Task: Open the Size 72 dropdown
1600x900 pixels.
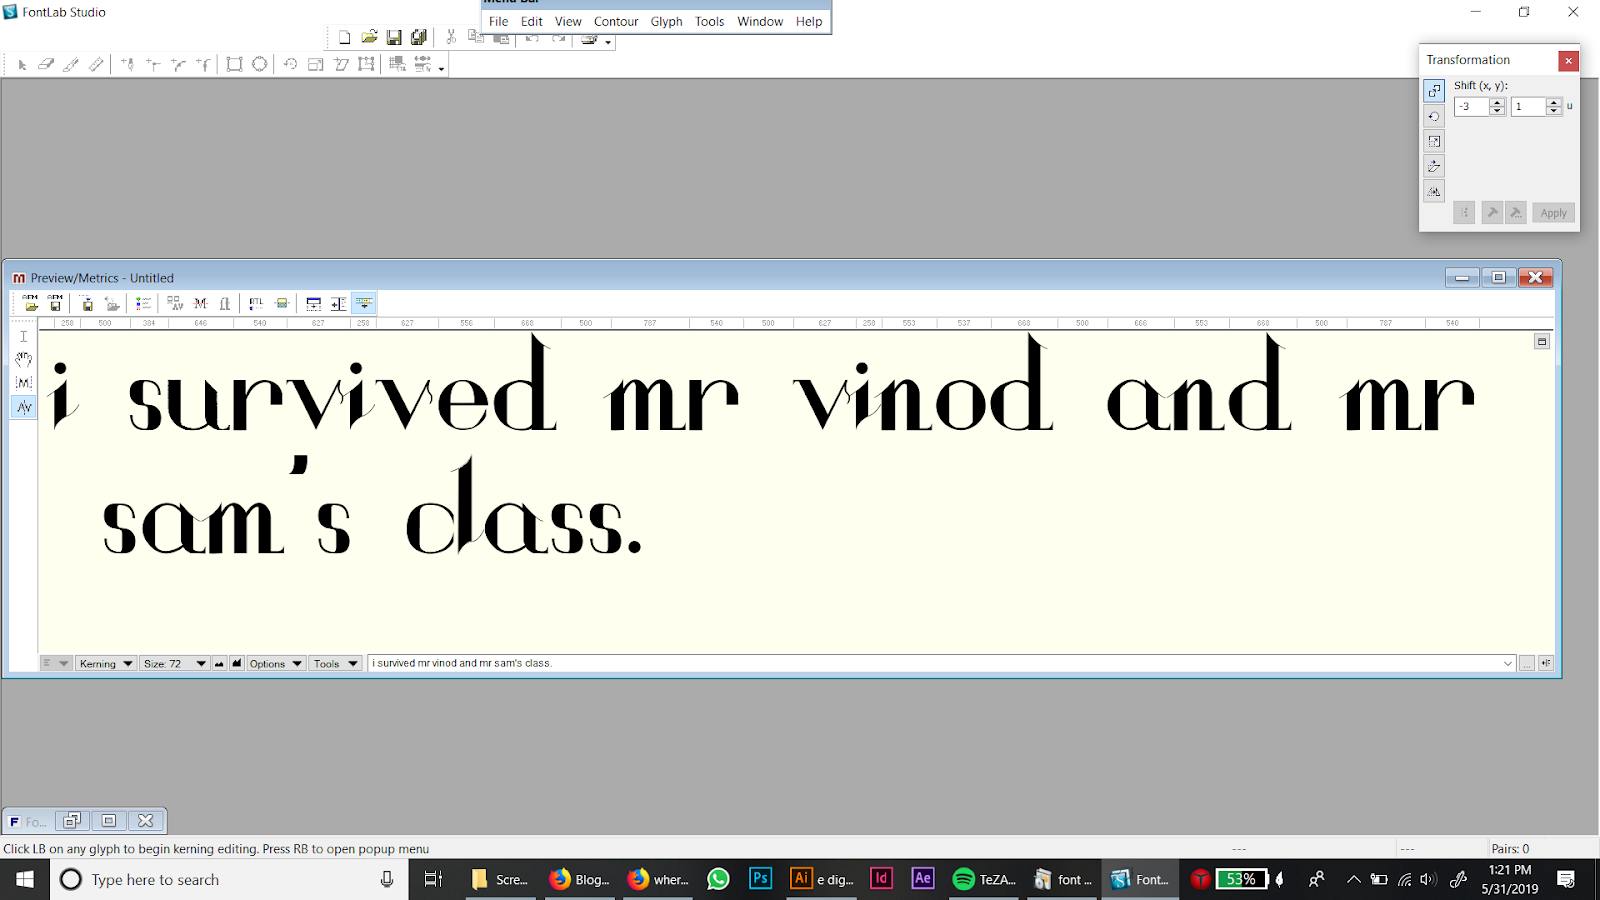Action: coord(175,664)
